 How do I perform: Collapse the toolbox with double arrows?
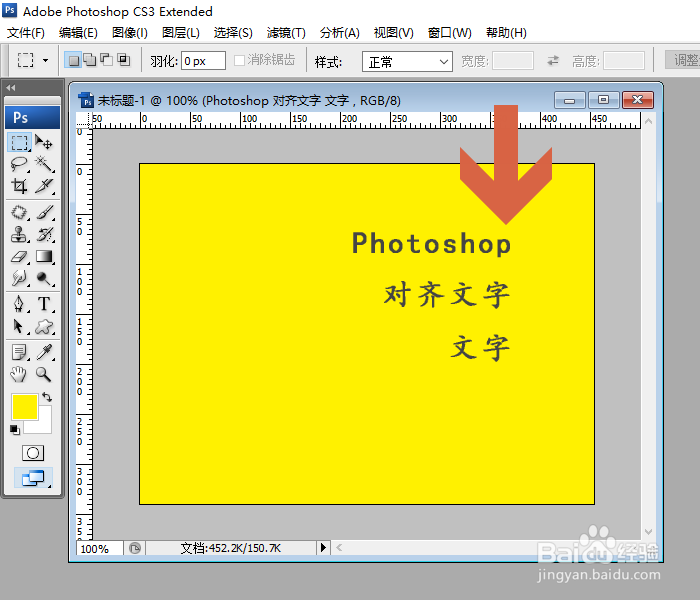11,88
